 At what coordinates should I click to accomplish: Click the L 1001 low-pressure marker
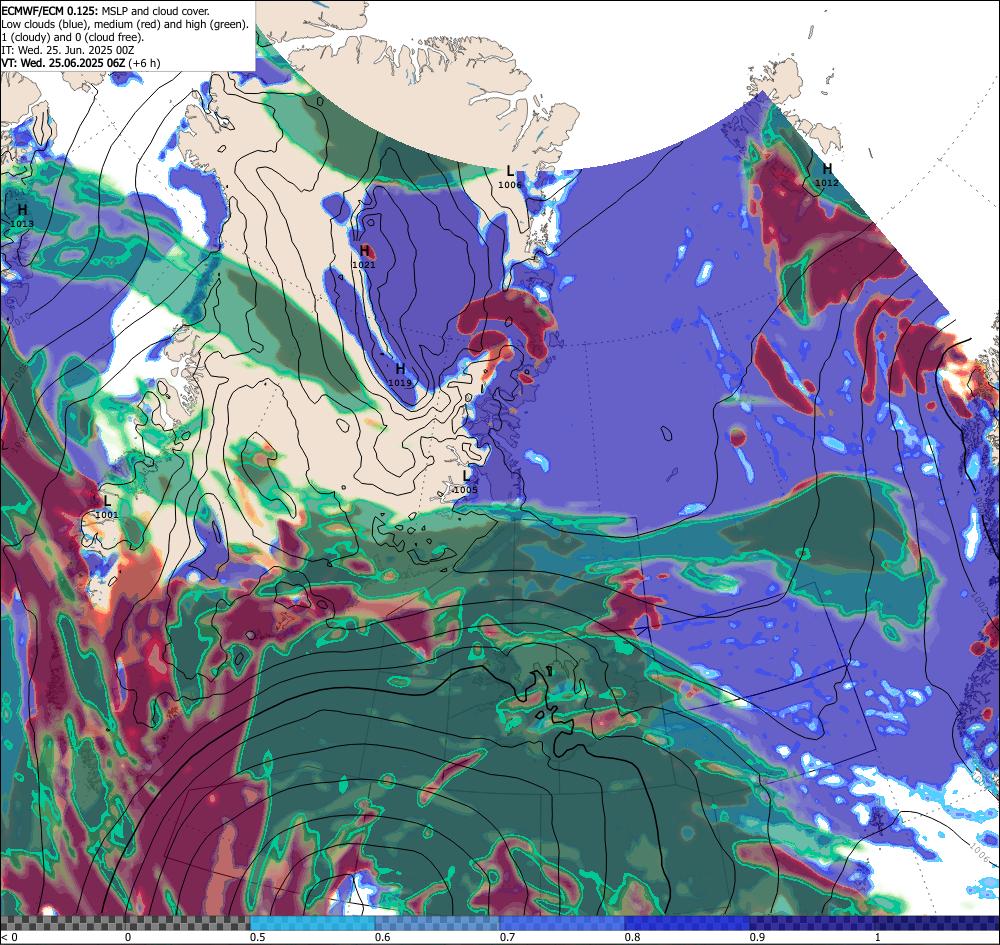(x=107, y=507)
